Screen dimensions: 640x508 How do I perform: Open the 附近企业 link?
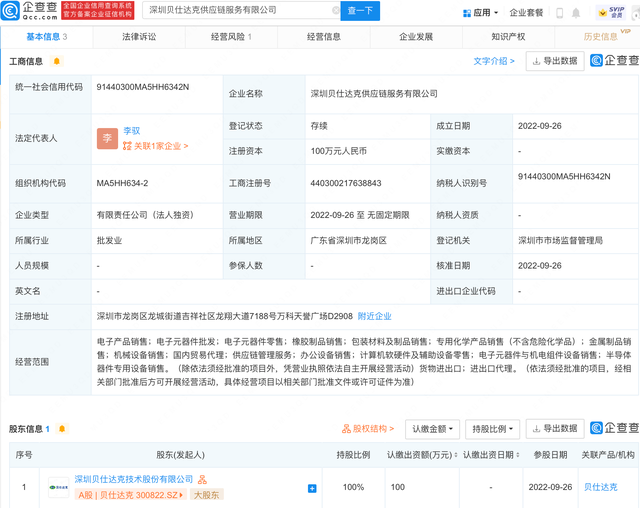pos(374,316)
